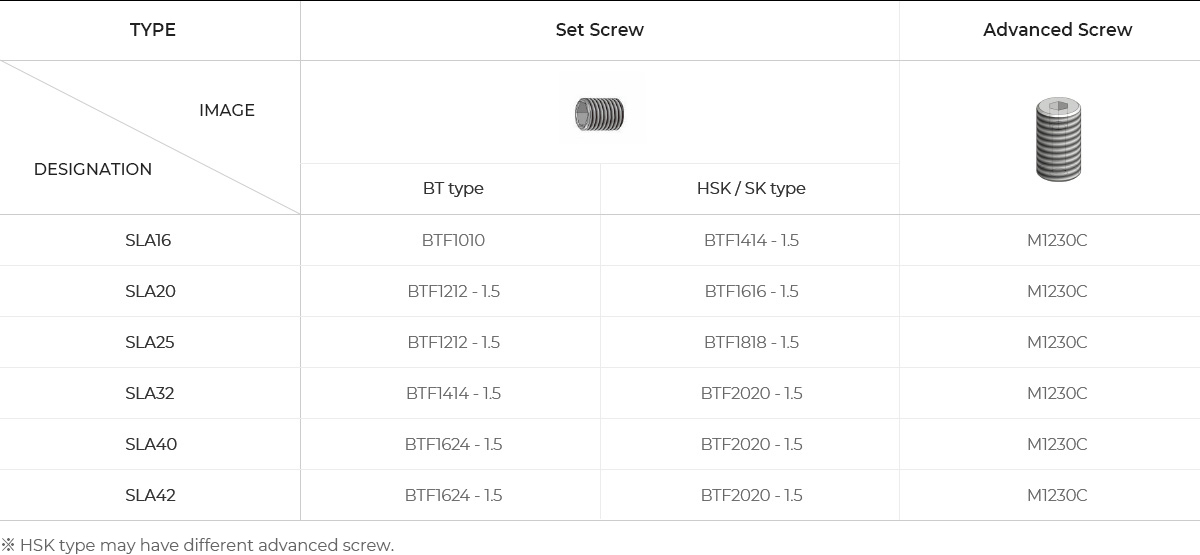Click the M1230C cell in the SLA42 row

1057,495
